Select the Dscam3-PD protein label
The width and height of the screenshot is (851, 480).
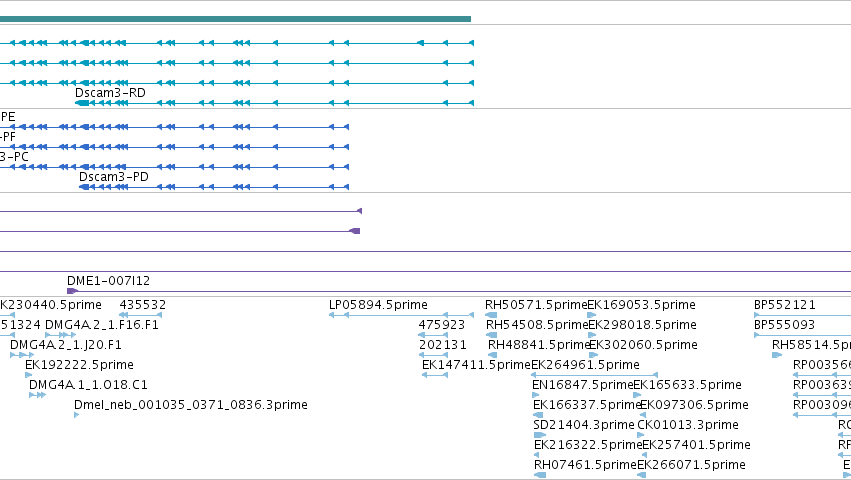coord(114,177)
